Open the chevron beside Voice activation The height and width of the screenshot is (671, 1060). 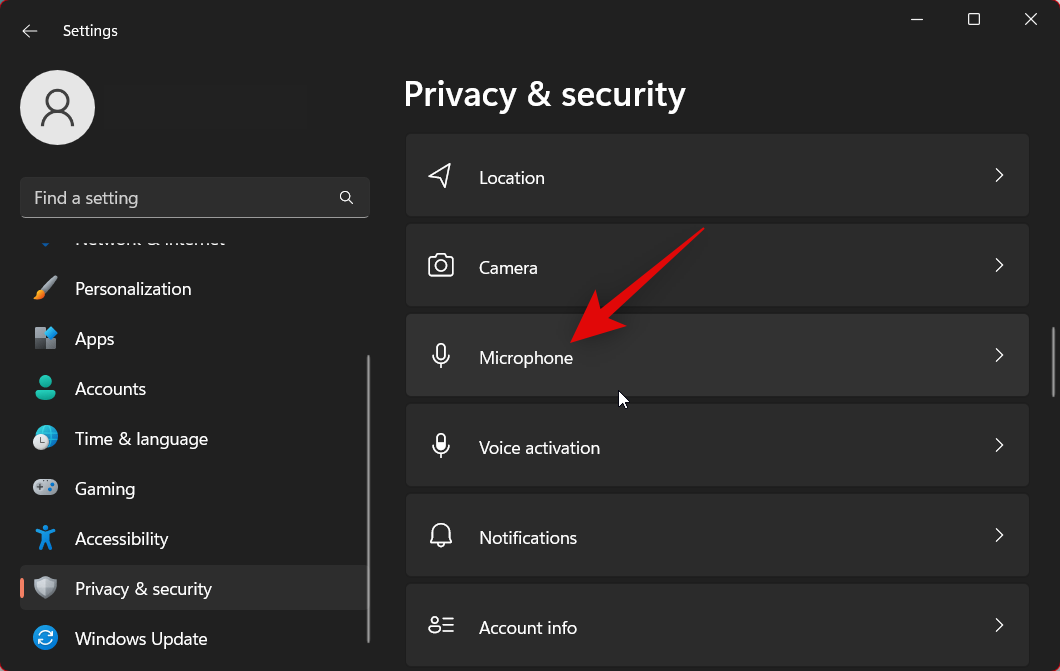point(998,446)
